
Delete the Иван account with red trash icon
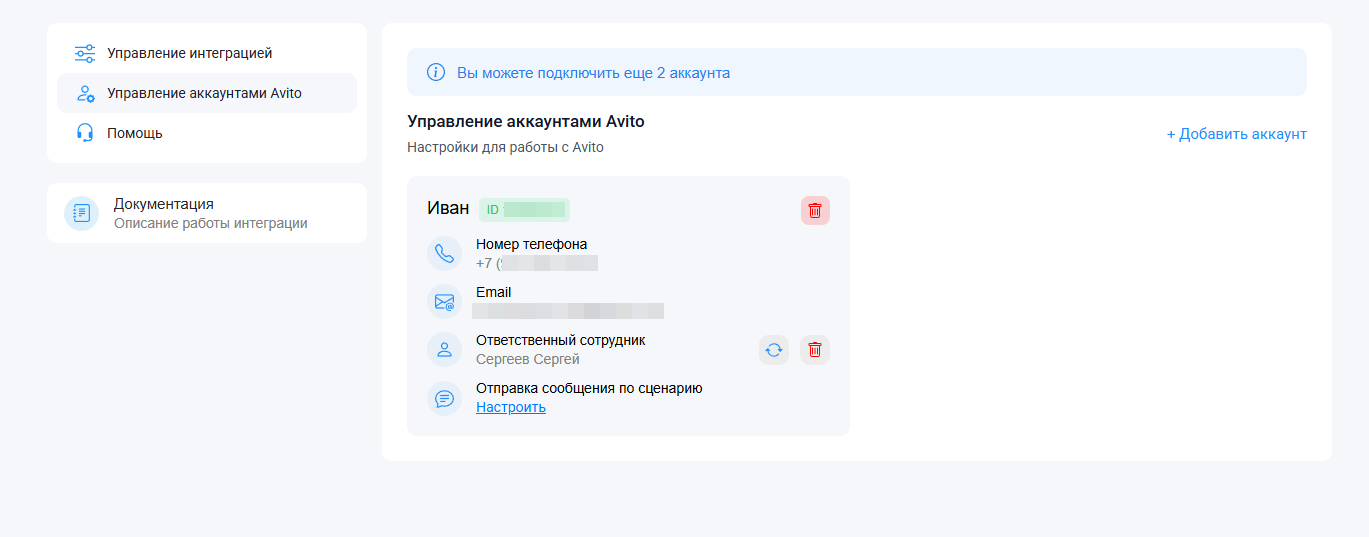(x=815, y=210)
